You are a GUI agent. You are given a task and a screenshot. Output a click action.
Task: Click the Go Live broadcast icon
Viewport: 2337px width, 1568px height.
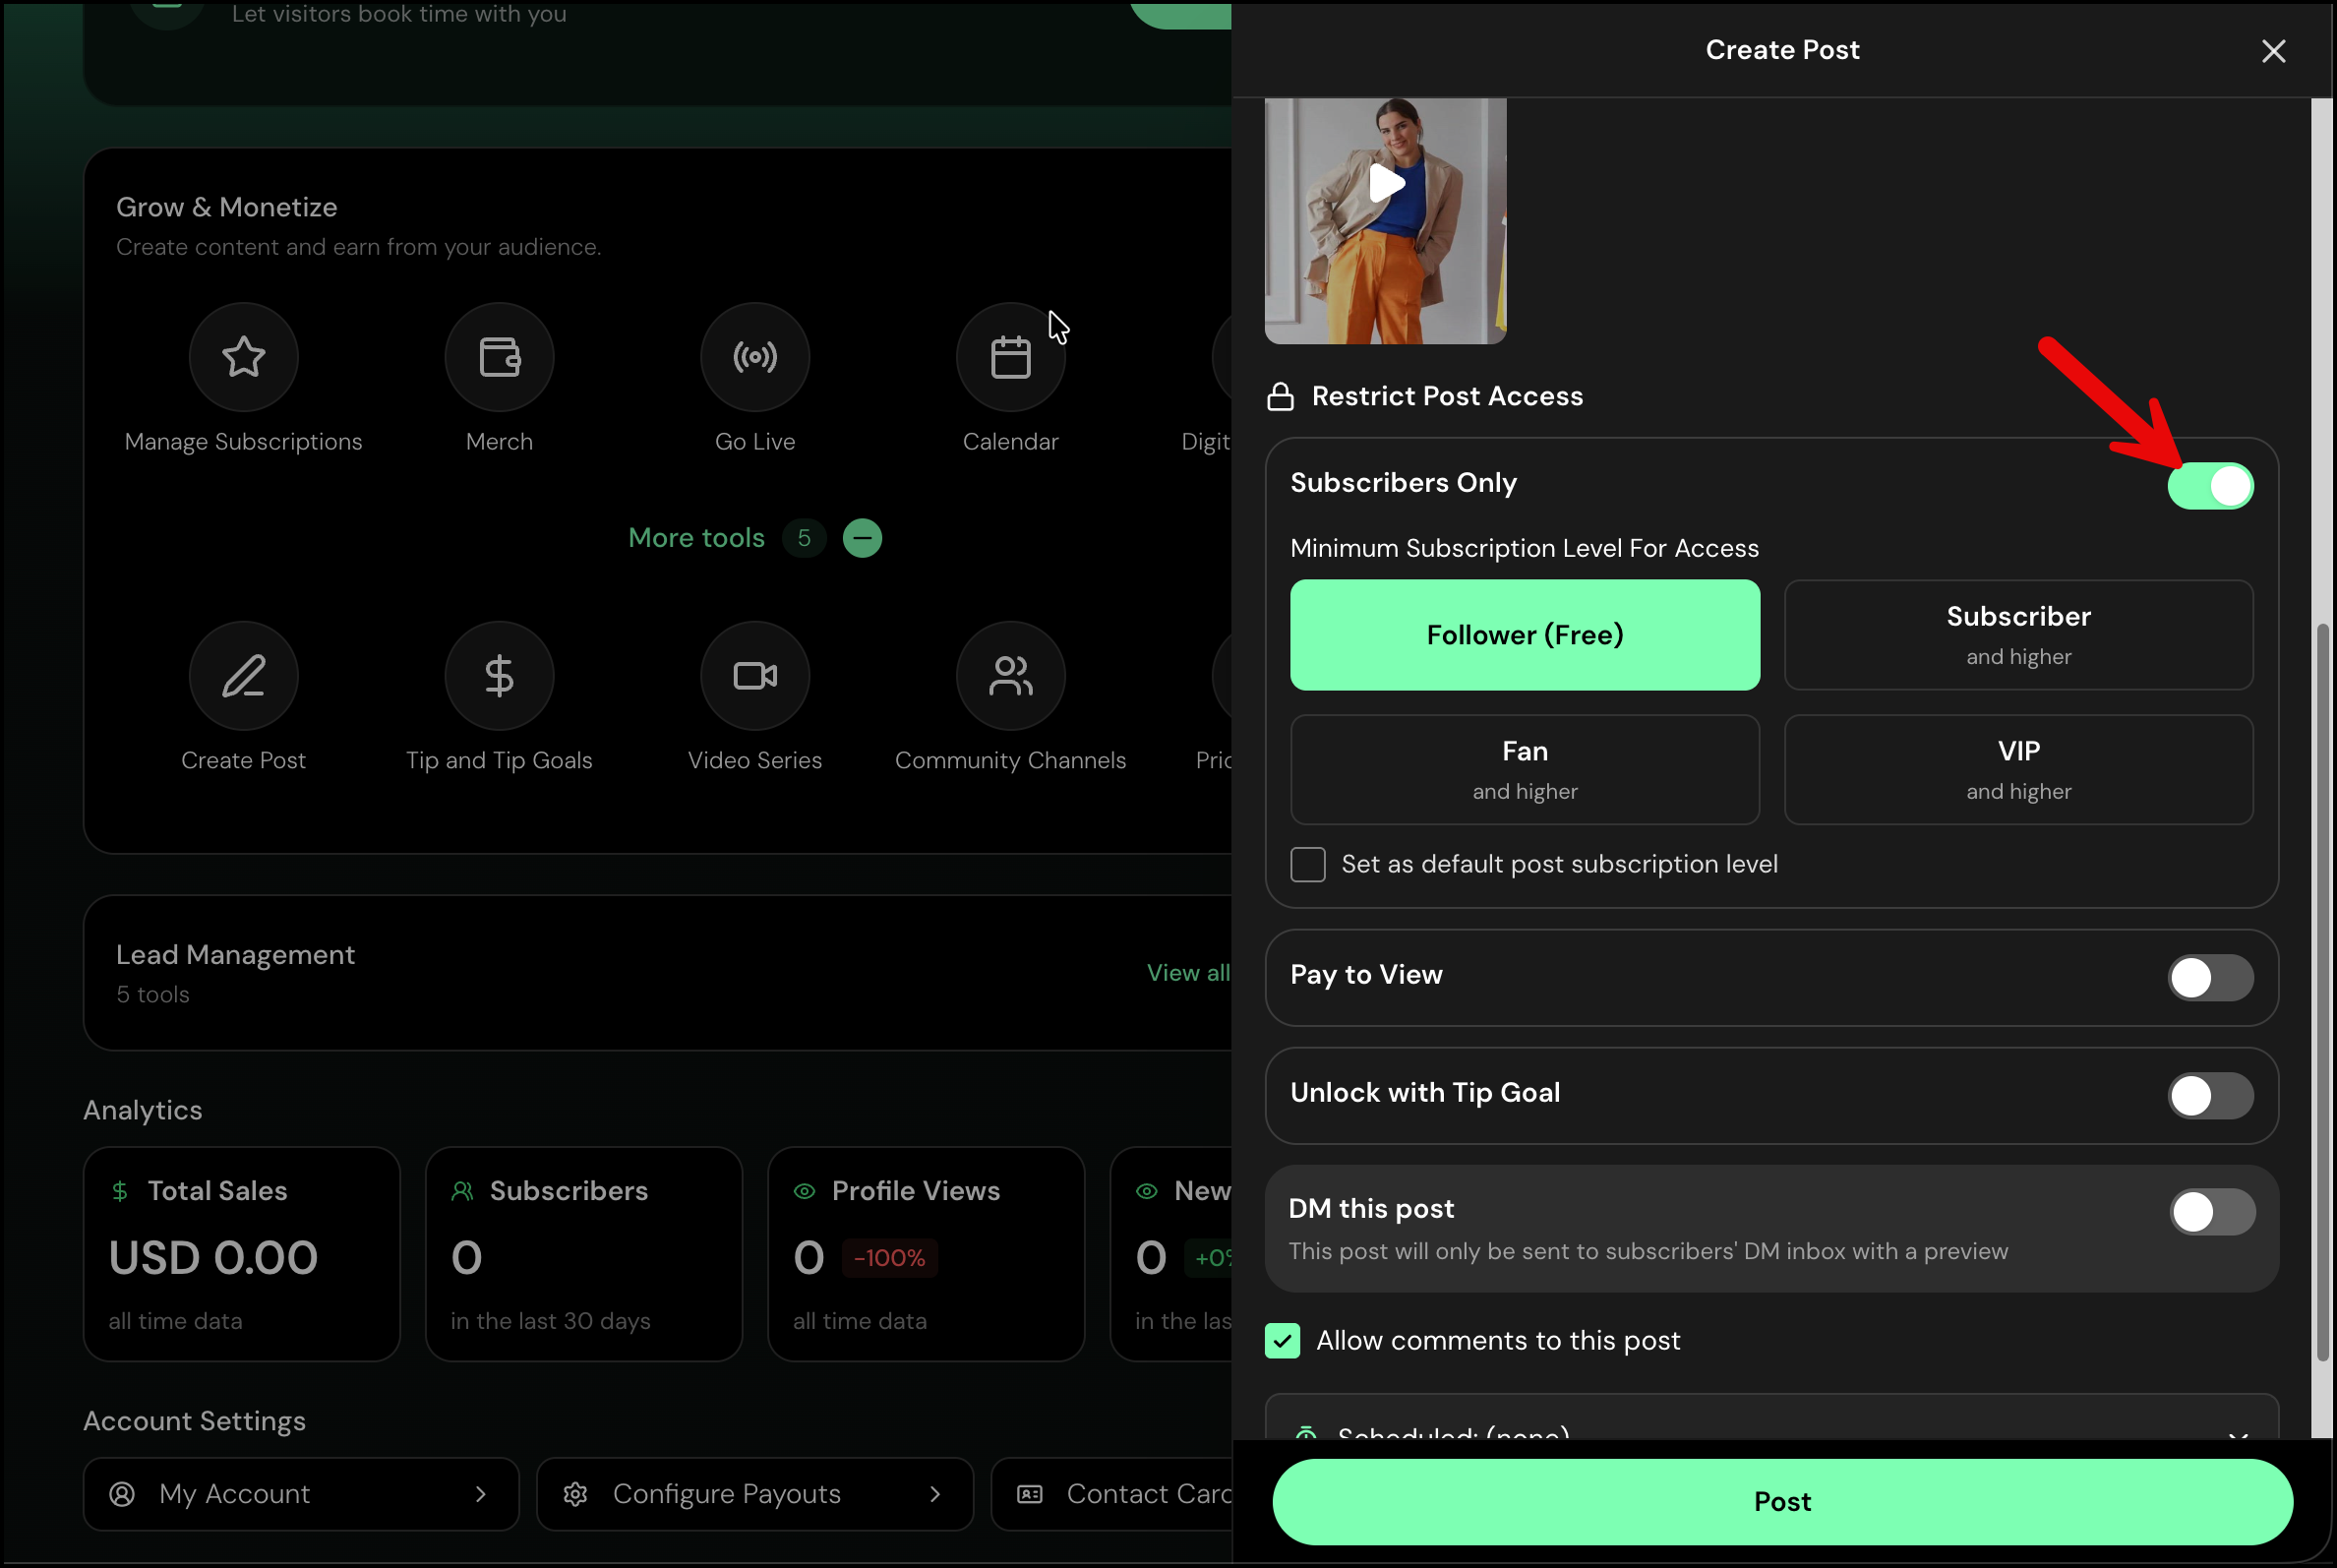[755, 357]
